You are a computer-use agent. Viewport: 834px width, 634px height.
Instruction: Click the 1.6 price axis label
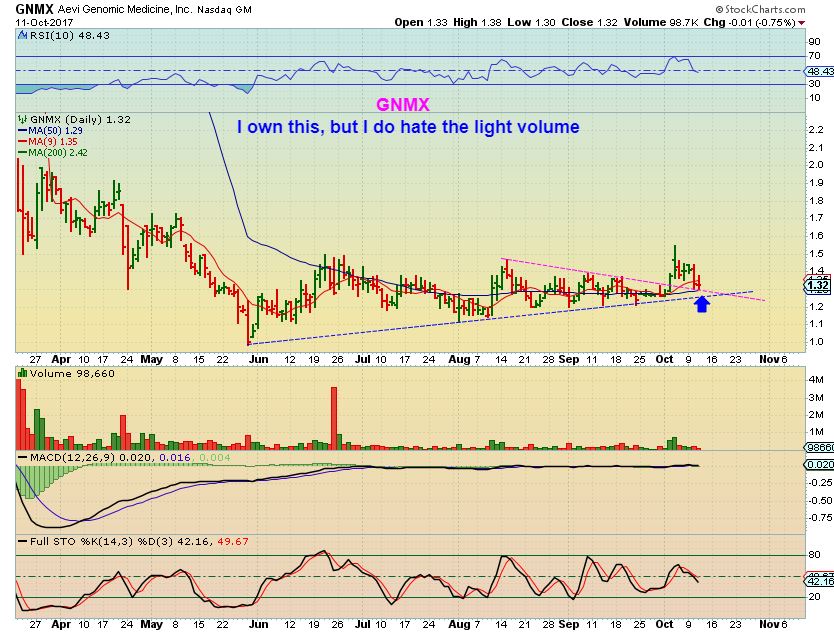pos(815,236)
